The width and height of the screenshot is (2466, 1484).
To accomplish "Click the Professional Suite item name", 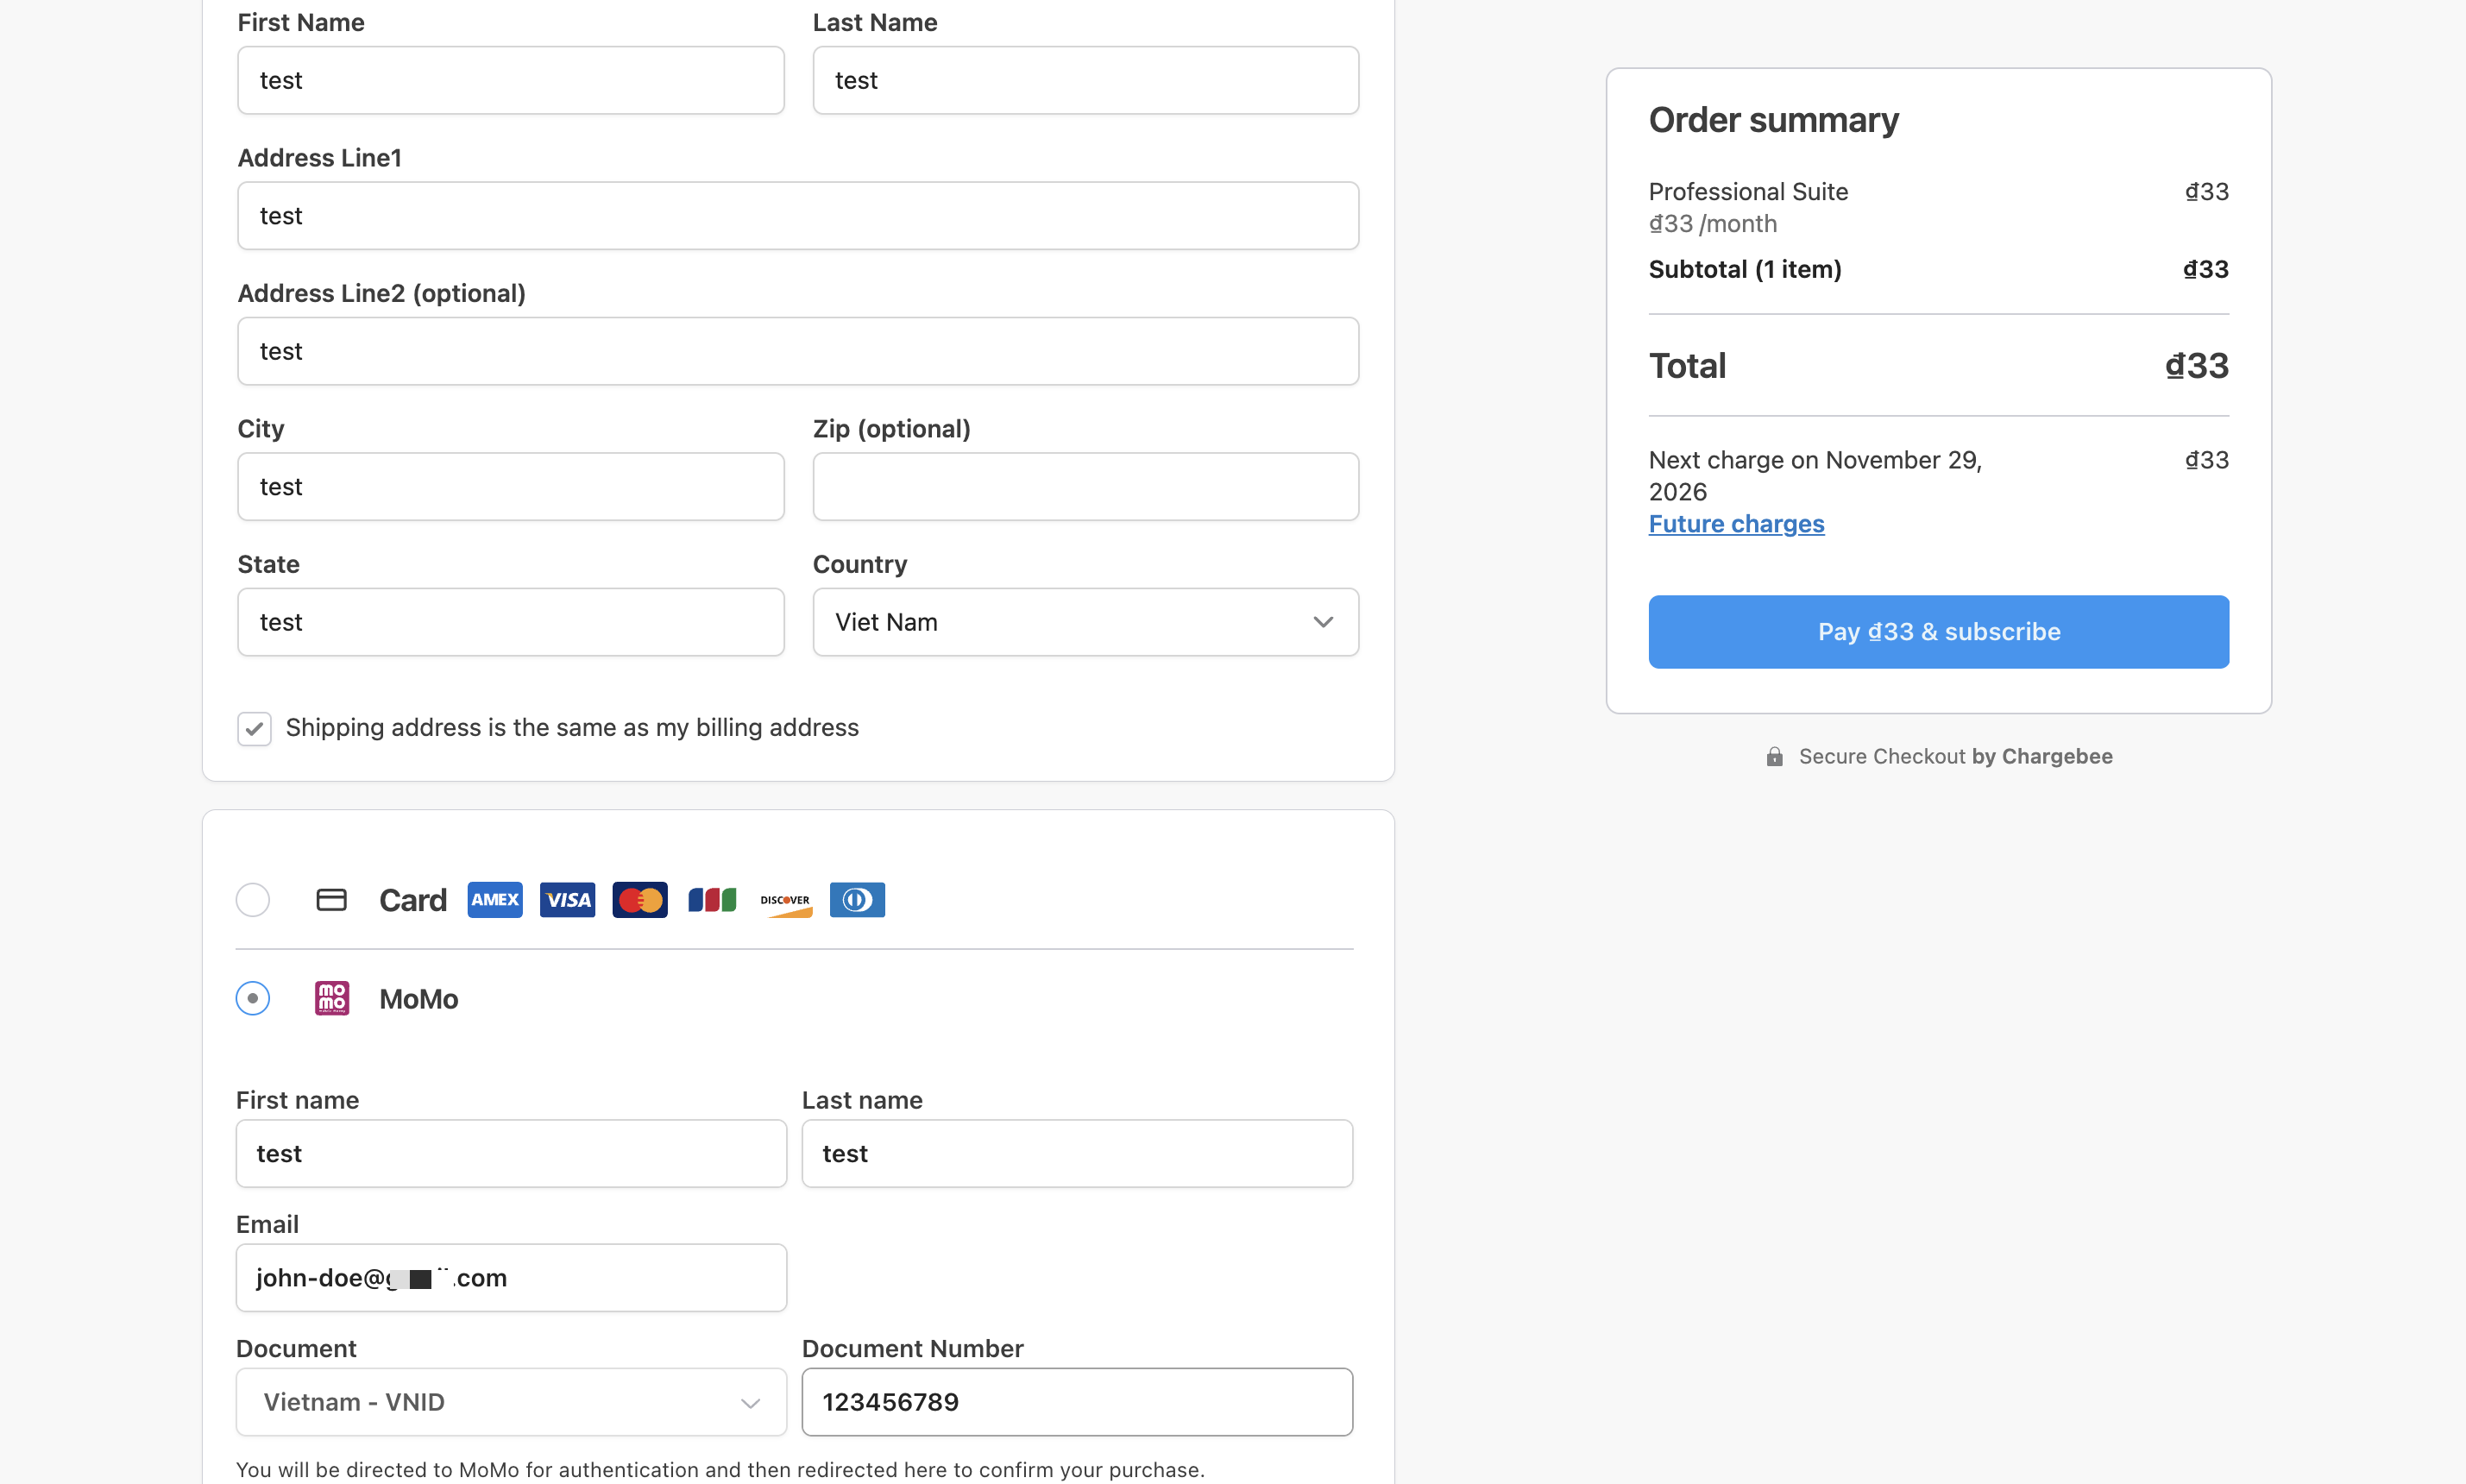I will click(1748, 192).
